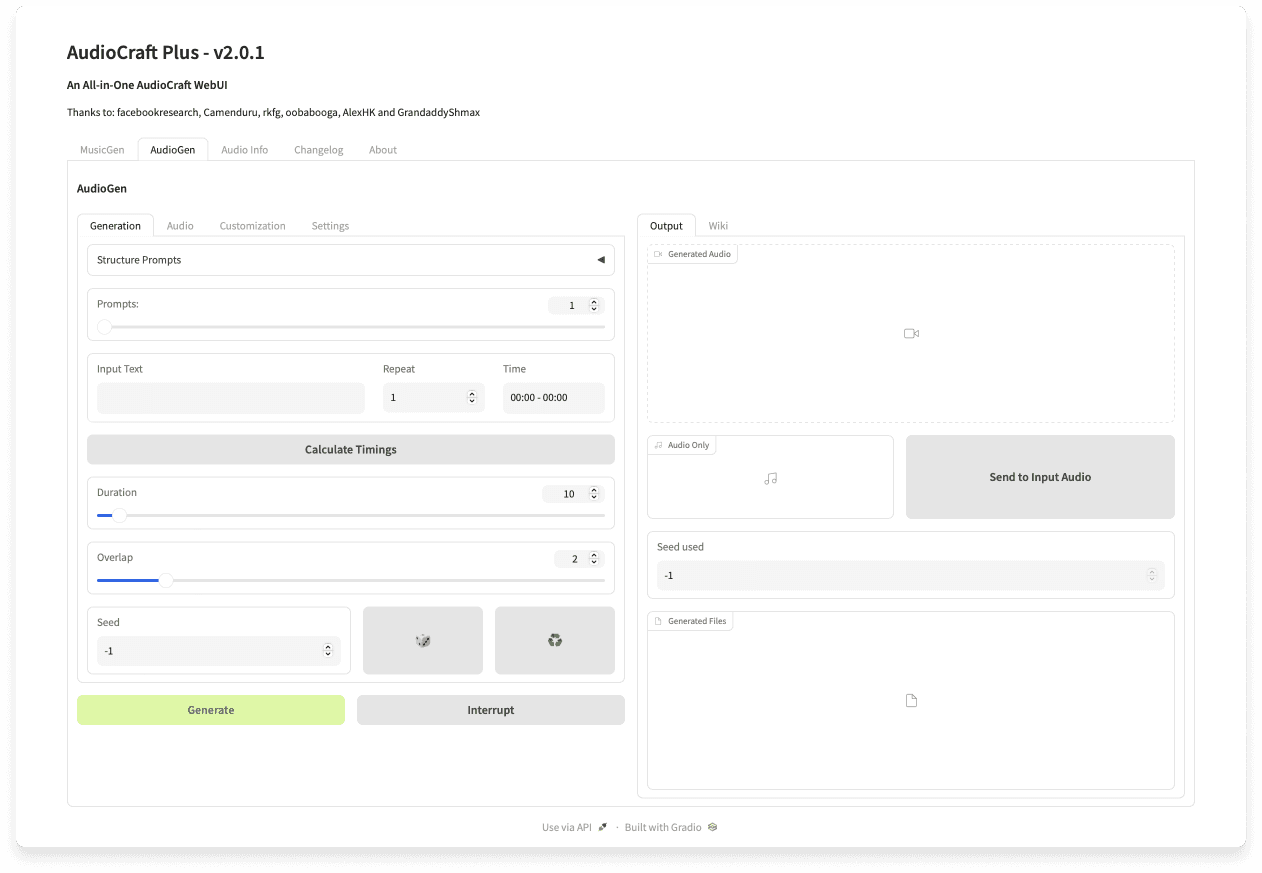
Task: Click the Interrupt button
Action: coord(491,710)
